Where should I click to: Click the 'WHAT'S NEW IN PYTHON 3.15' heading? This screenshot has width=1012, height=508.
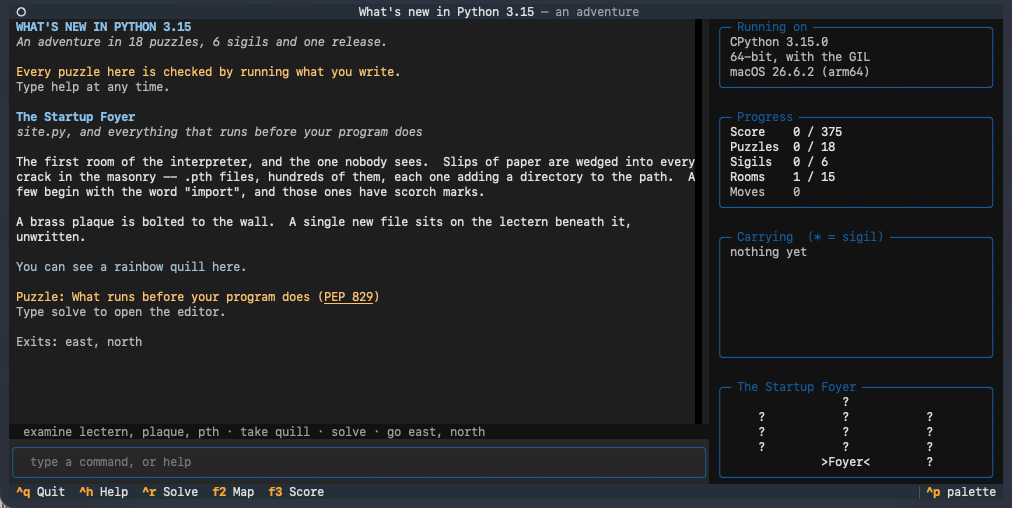pos(103,26)
